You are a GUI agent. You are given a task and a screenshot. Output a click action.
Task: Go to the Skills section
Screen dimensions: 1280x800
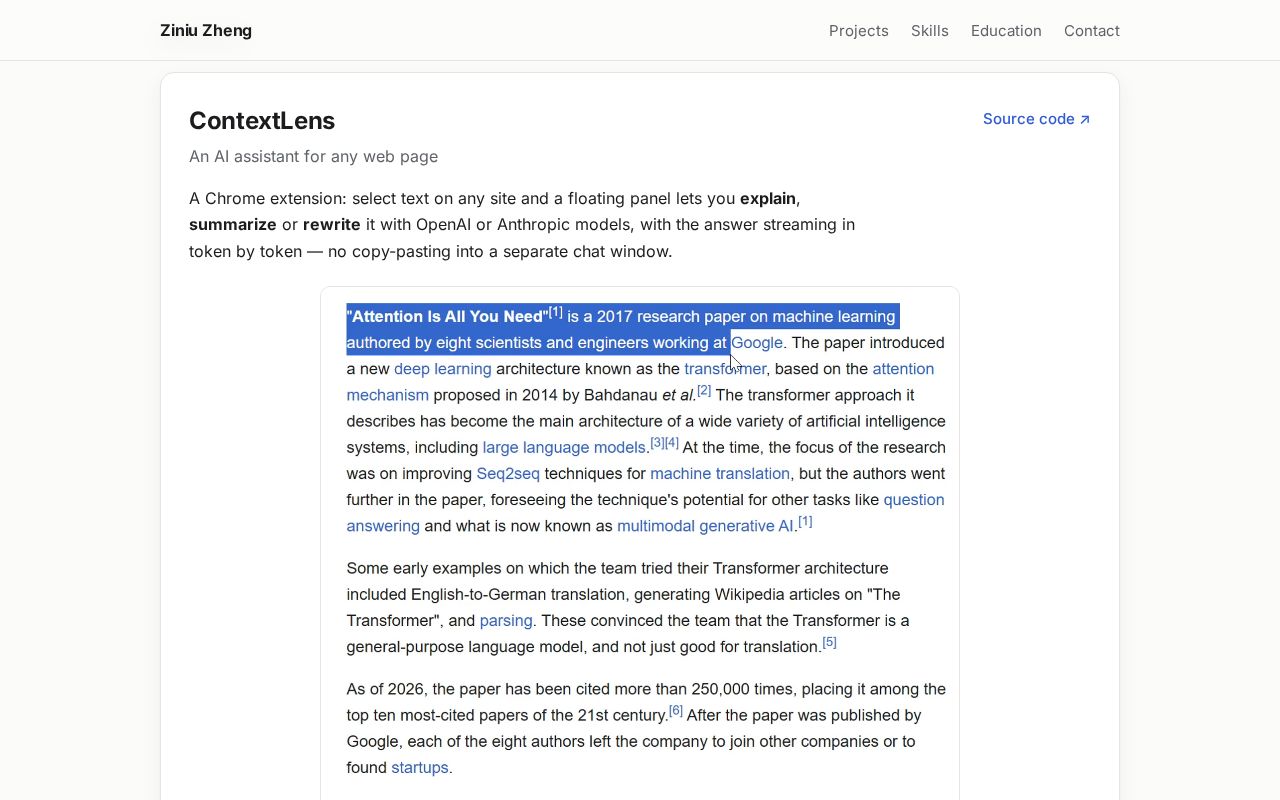(930, 31)
